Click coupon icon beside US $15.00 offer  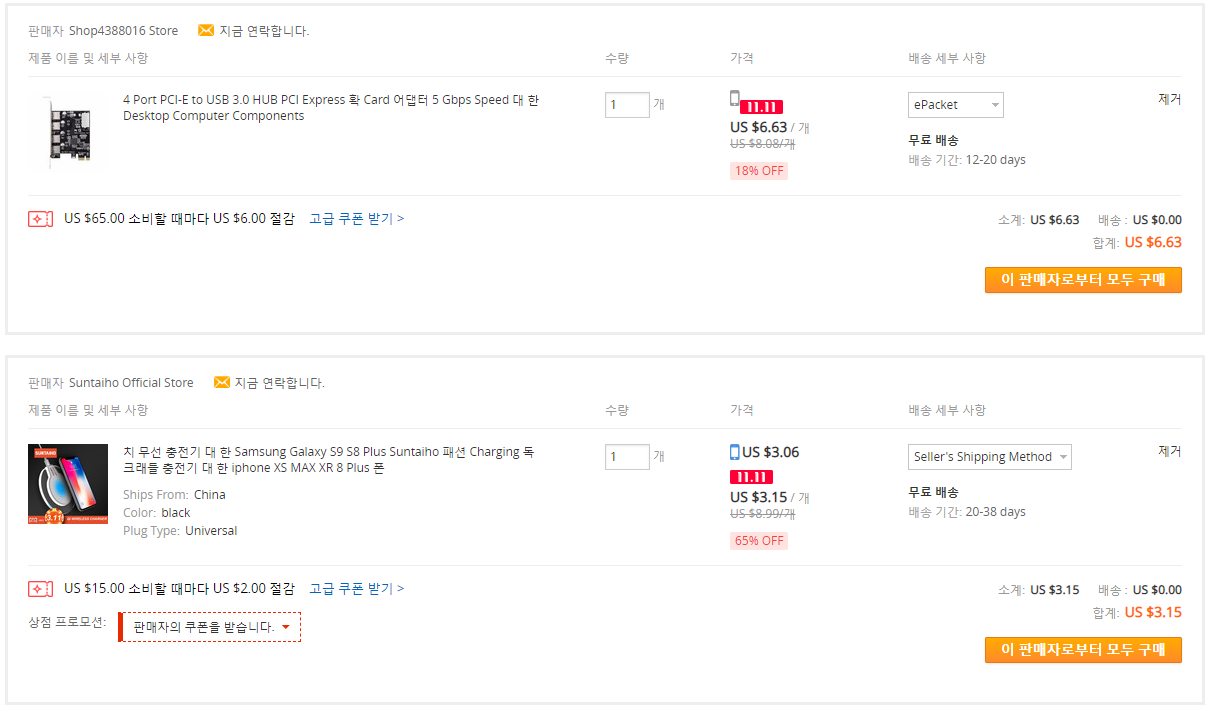click(x=40, y=589)
